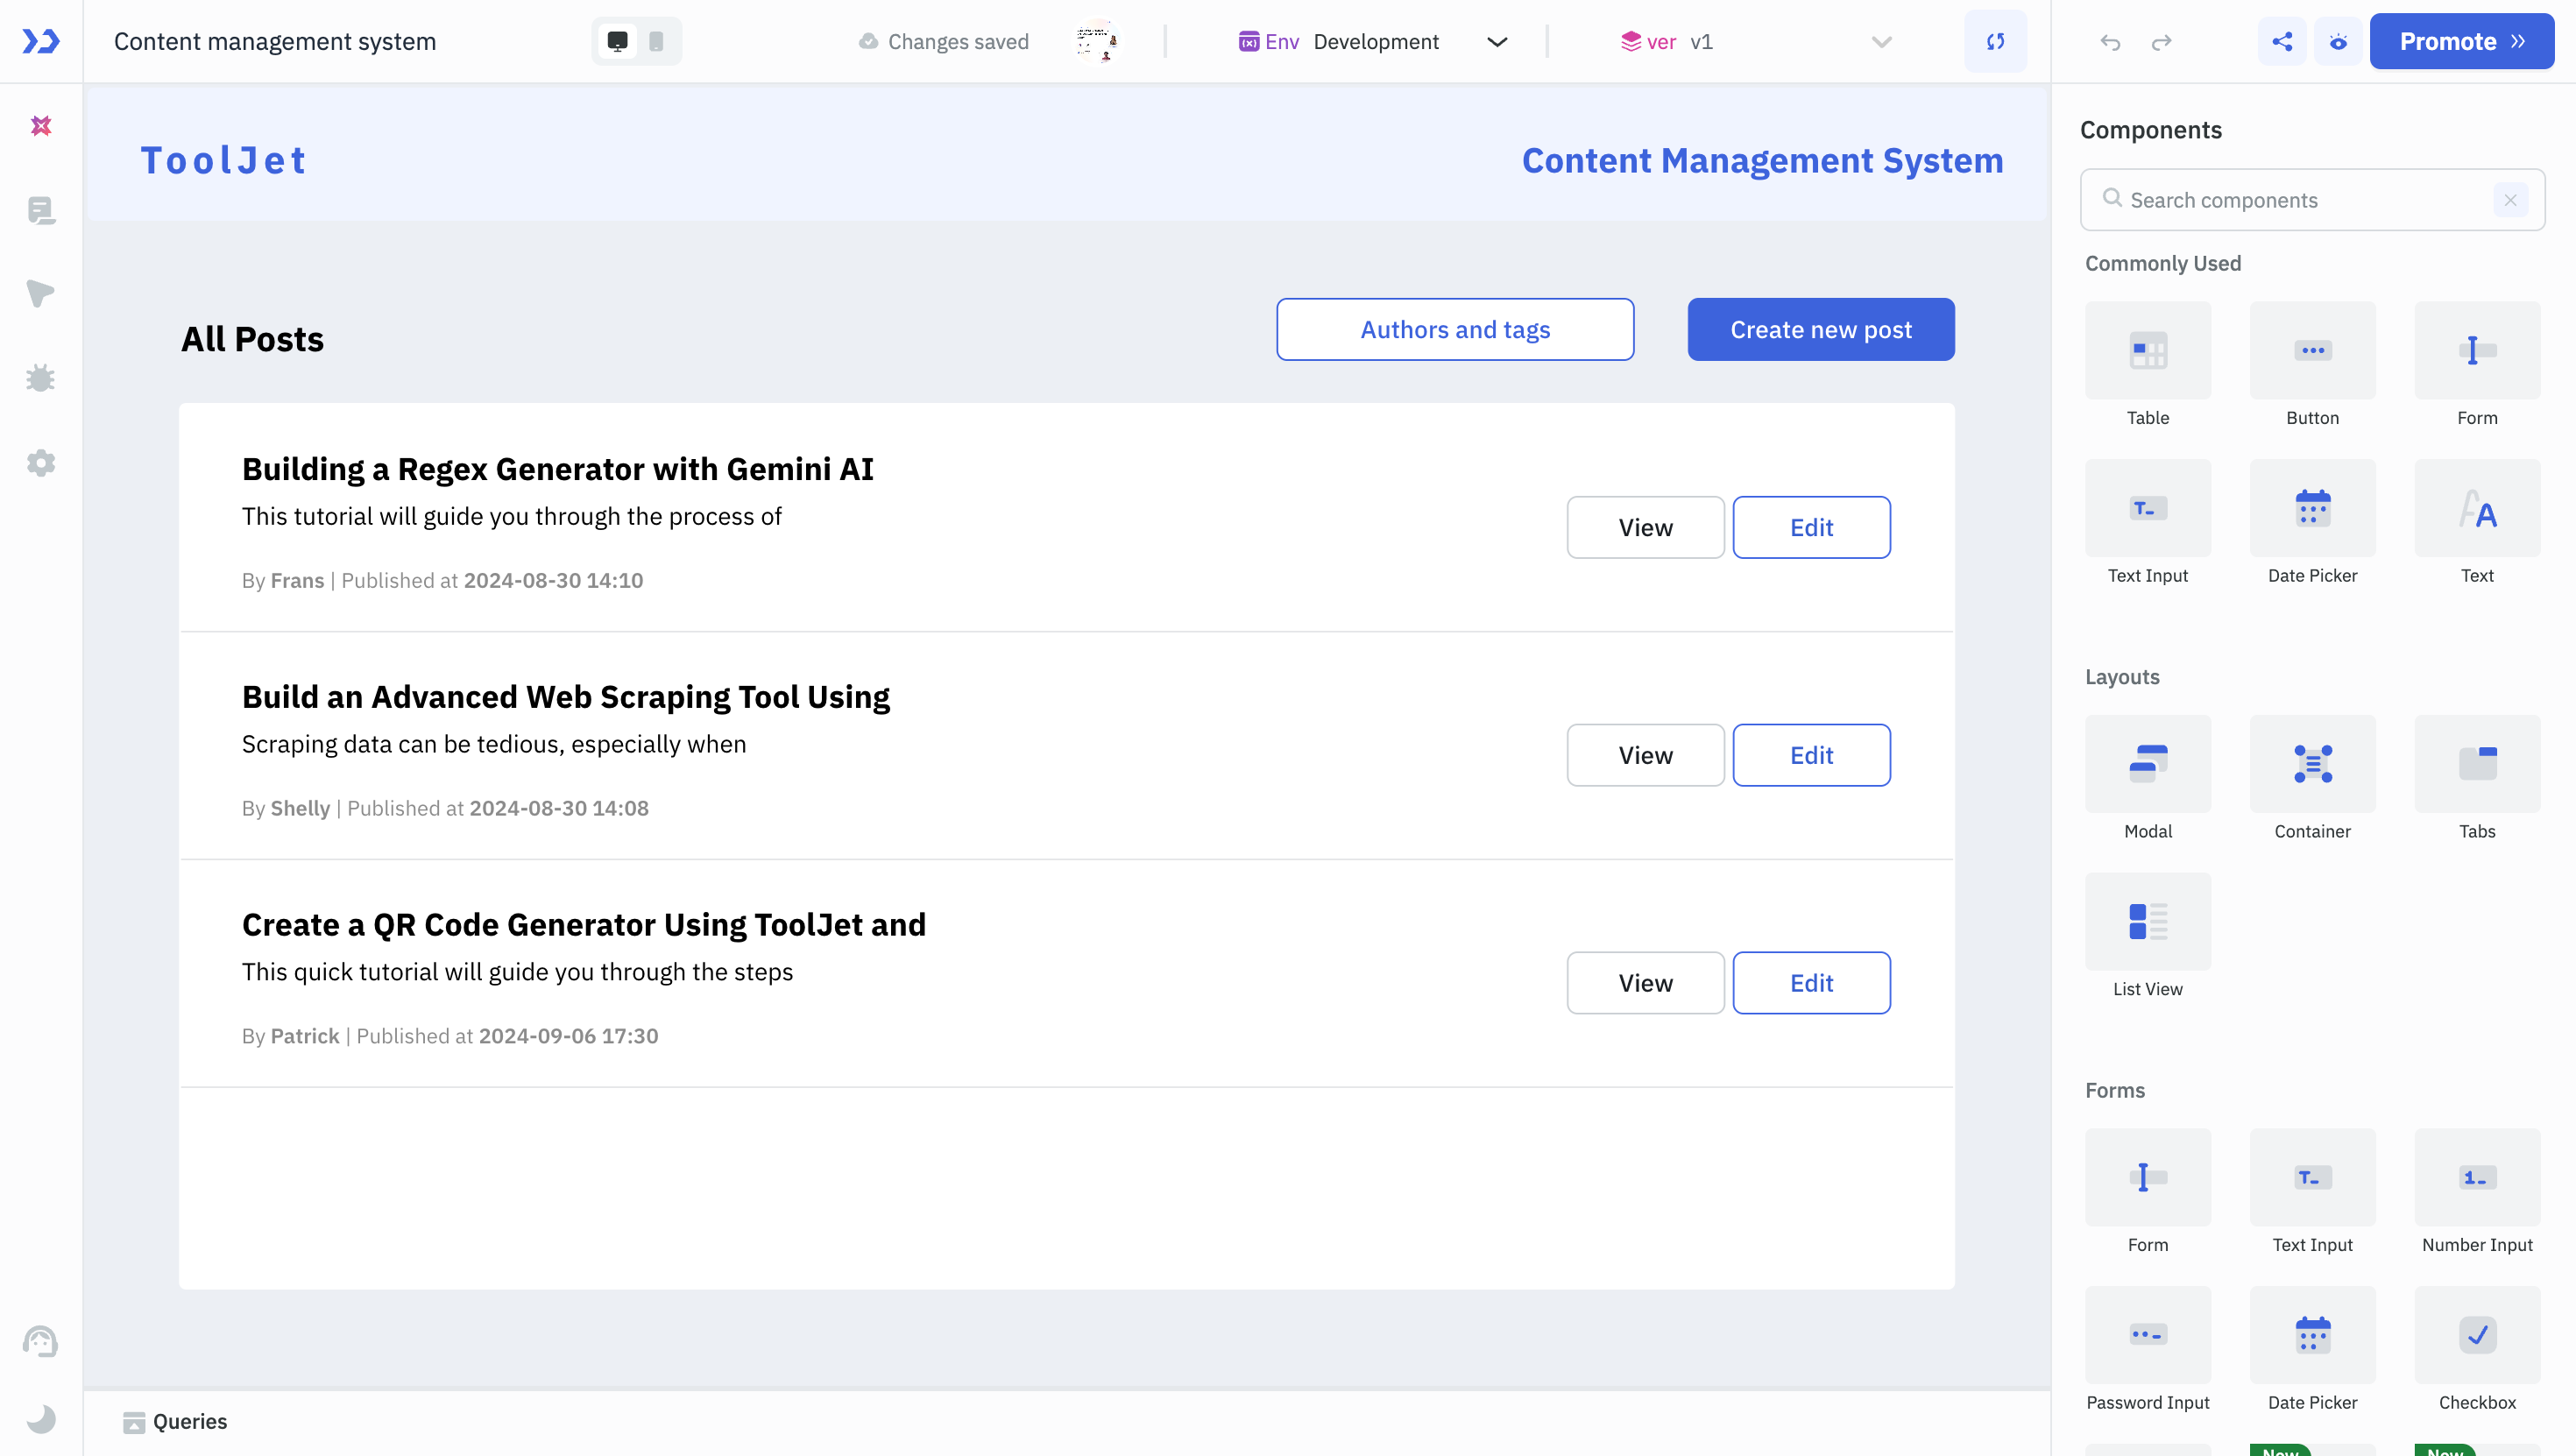Select the Table component
This screenshot has height=1456, width=2576.
point(2147,351)
